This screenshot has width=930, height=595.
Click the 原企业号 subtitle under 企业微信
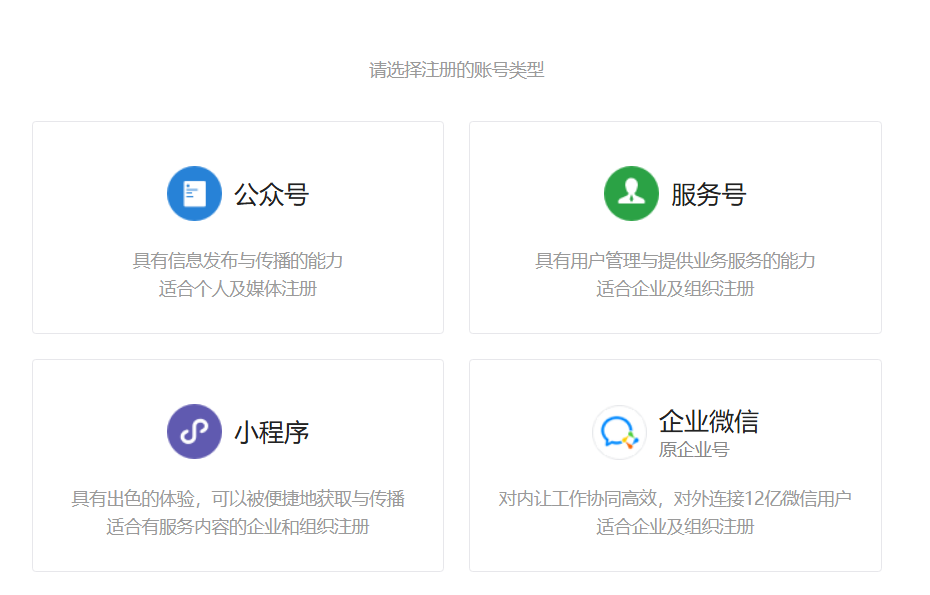click(693, 450)
